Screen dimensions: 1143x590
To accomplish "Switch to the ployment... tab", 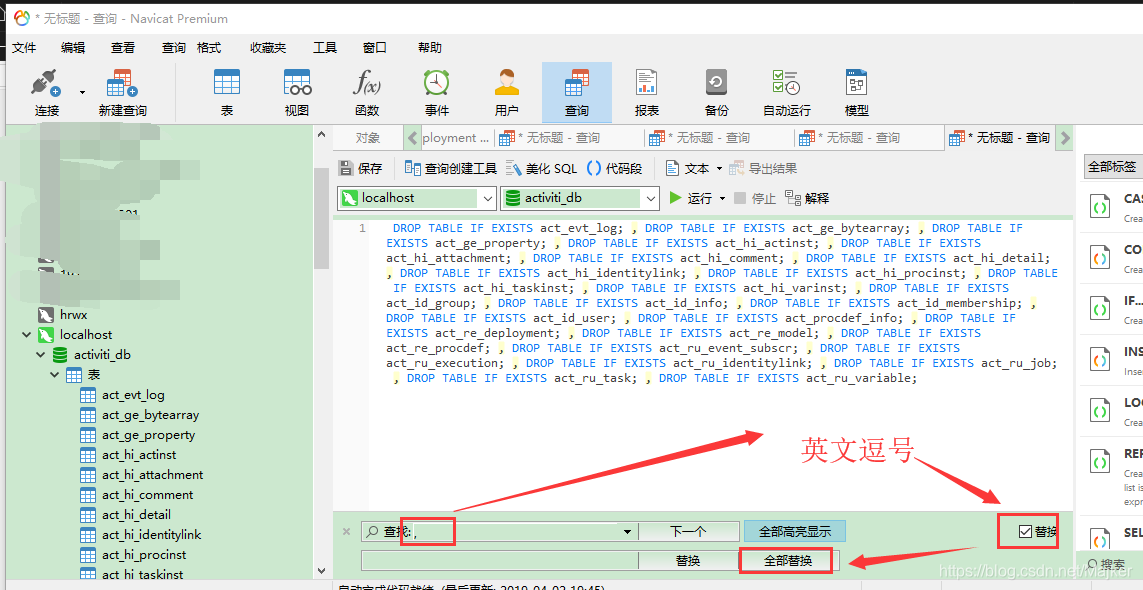I will pos(456,138).
